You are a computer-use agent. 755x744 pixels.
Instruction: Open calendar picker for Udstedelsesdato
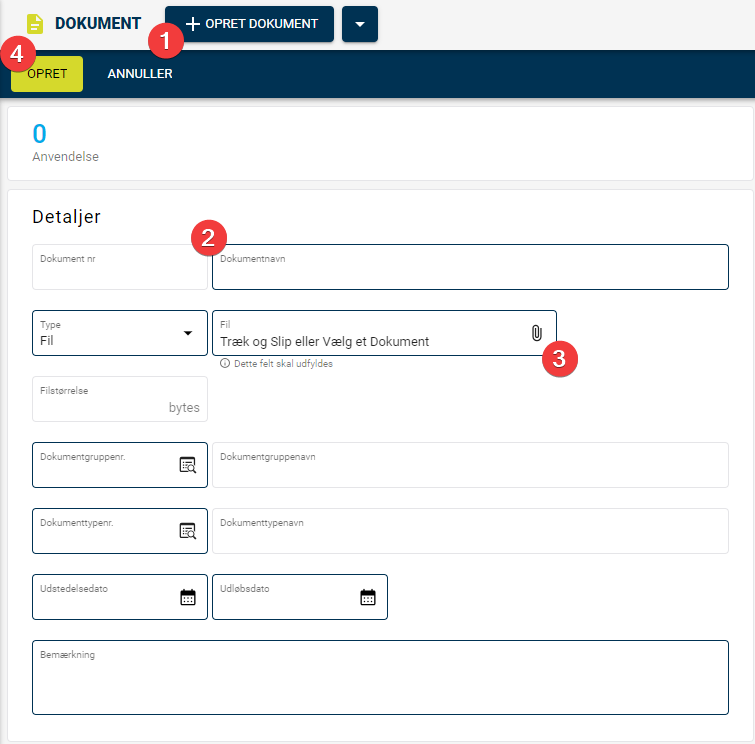(188, 597)
